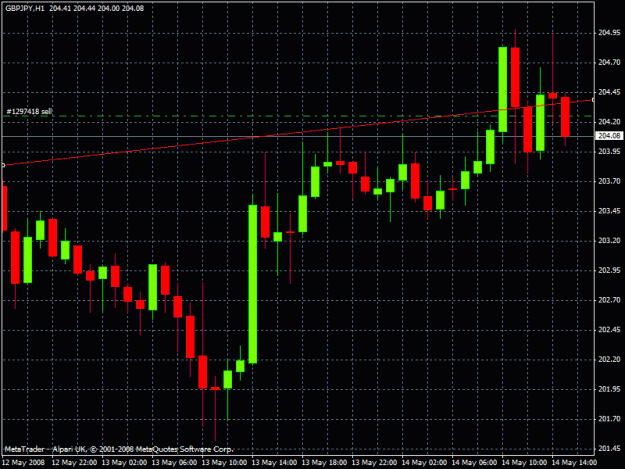
Task: Click the highest green candle near 14 May 10:00
Action: 503,89
